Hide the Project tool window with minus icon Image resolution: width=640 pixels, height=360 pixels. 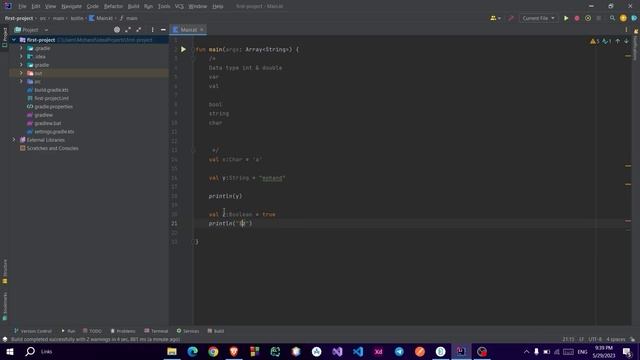coord(163,30)
